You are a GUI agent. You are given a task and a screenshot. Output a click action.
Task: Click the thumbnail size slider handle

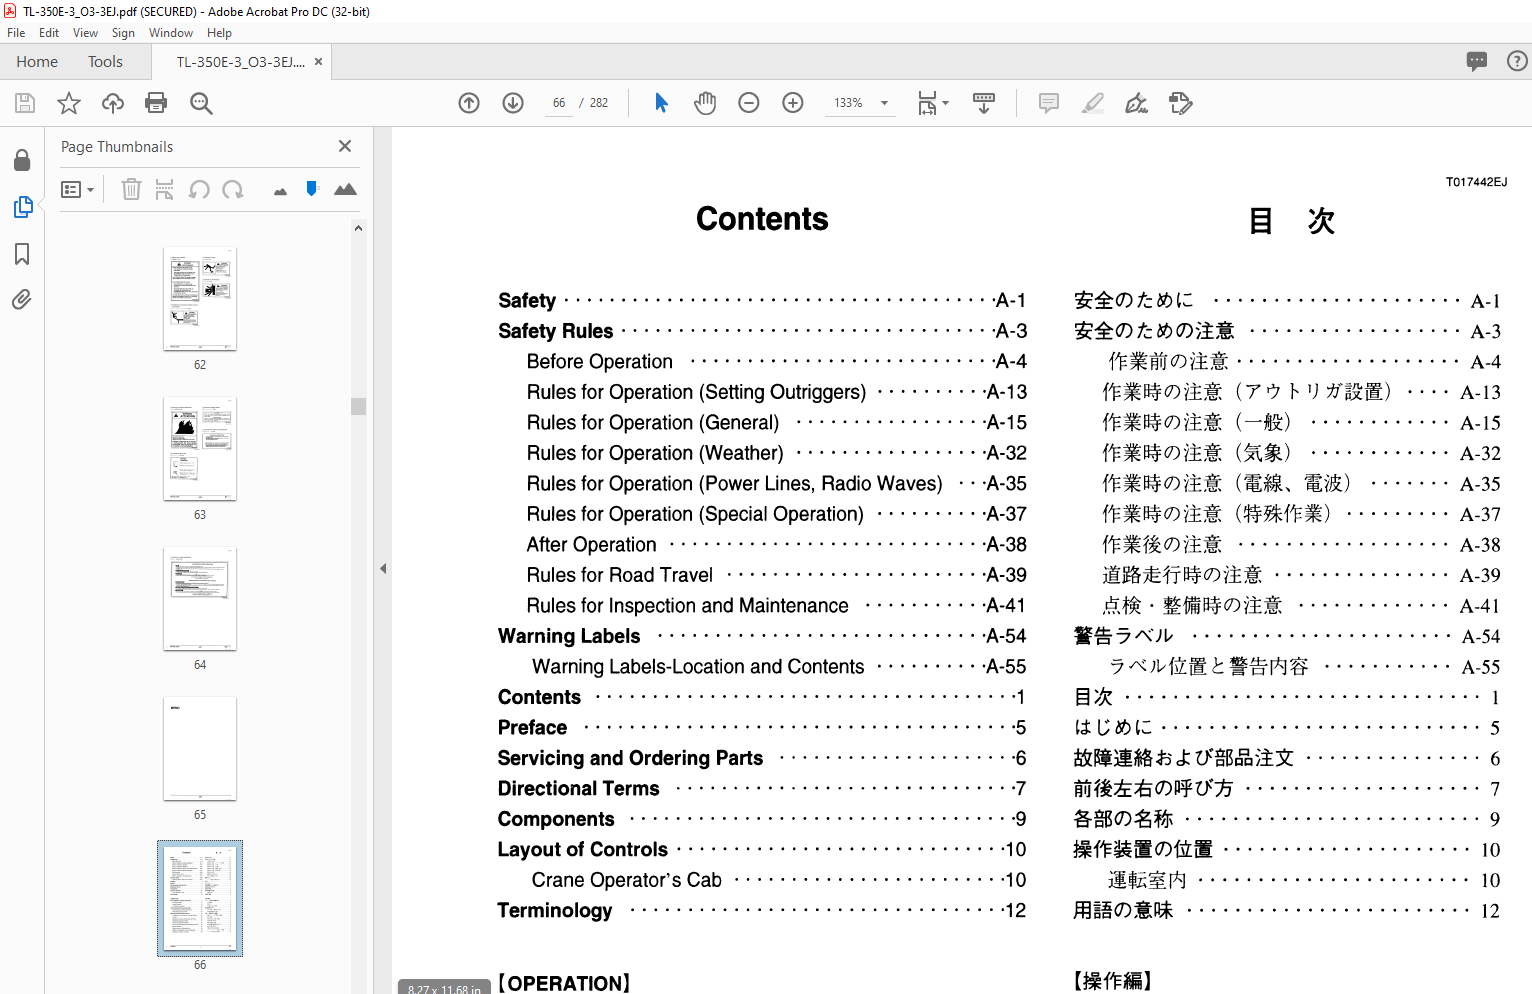312,188
